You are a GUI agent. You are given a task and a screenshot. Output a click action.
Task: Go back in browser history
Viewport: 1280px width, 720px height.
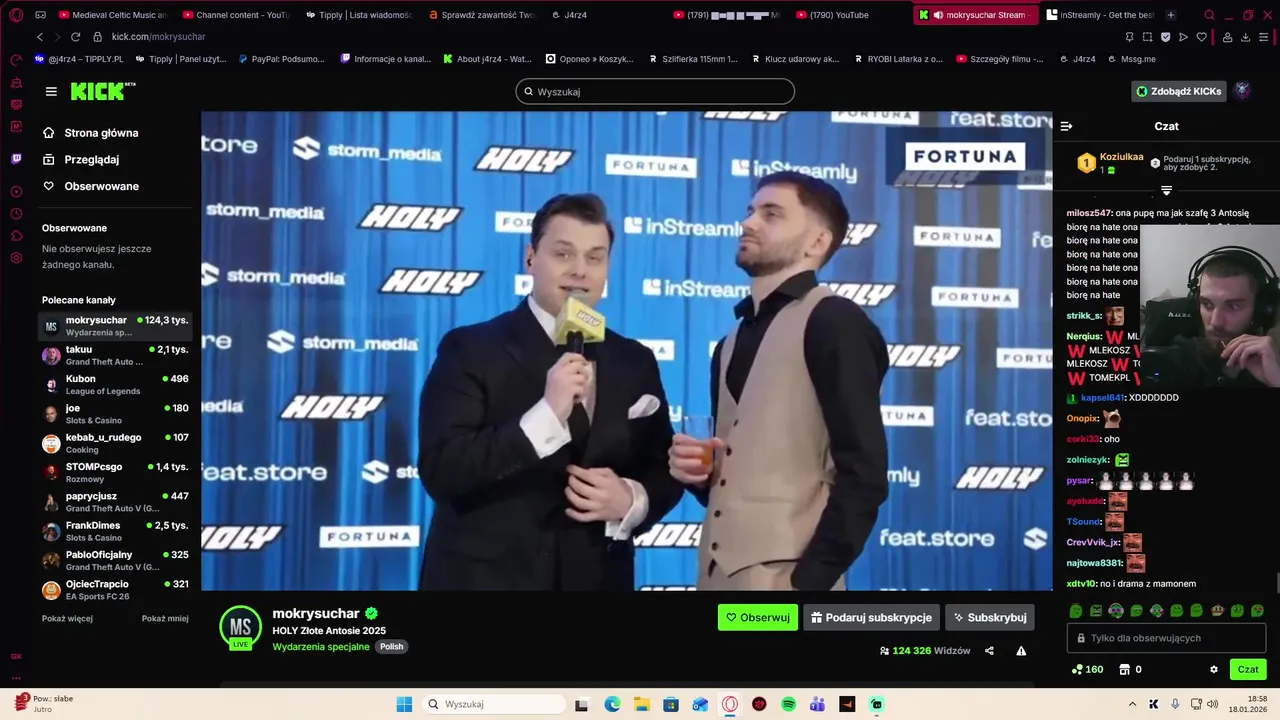[x=40, y=37]
